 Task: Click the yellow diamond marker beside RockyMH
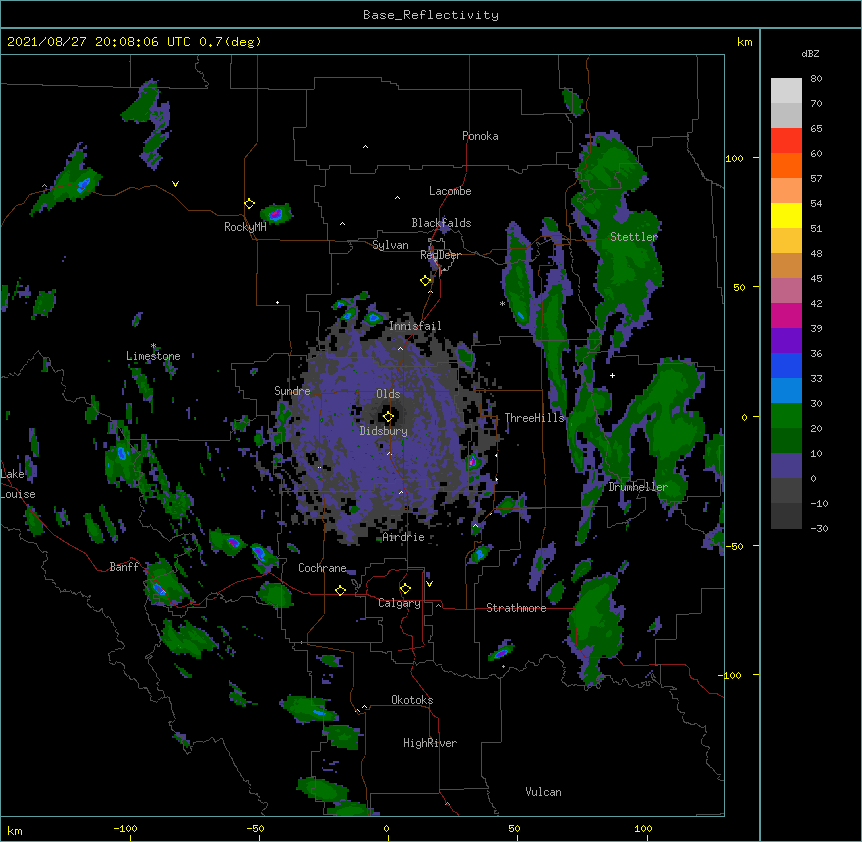tap(249, 204)
